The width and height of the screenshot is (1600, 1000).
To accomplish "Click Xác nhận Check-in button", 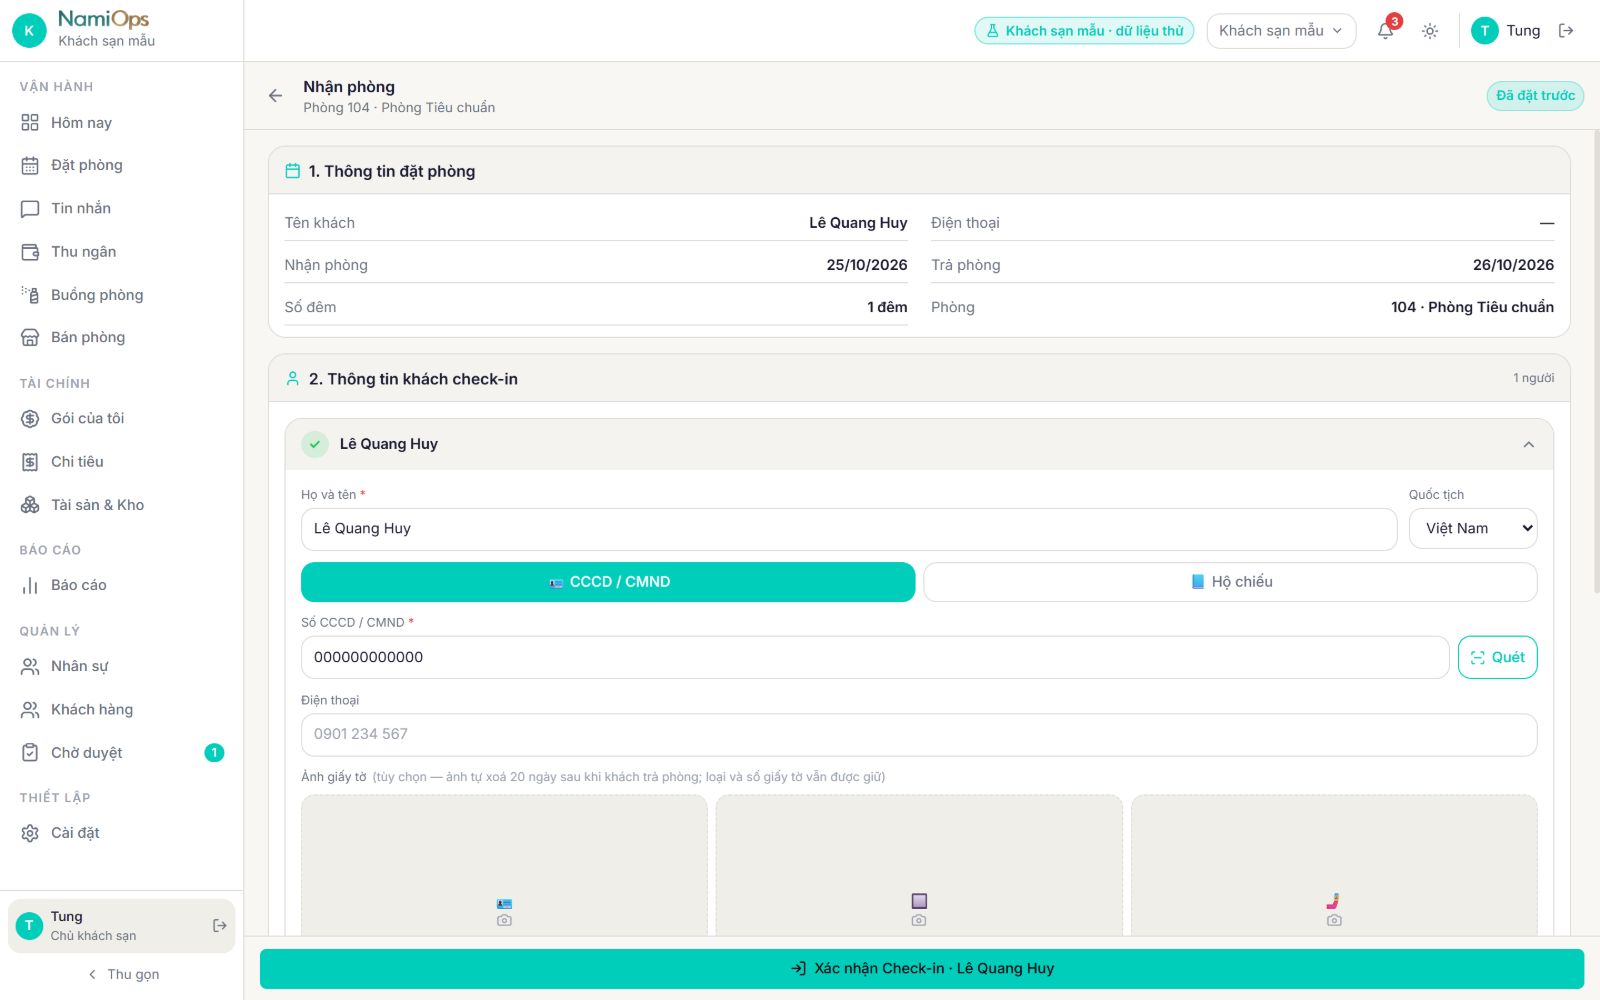I will coord(922,969).
